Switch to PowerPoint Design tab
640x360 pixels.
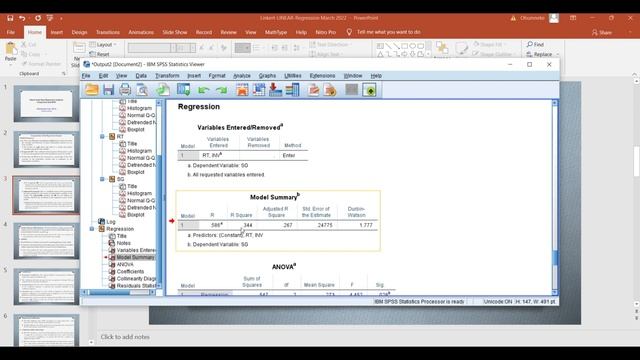(79, 32)
